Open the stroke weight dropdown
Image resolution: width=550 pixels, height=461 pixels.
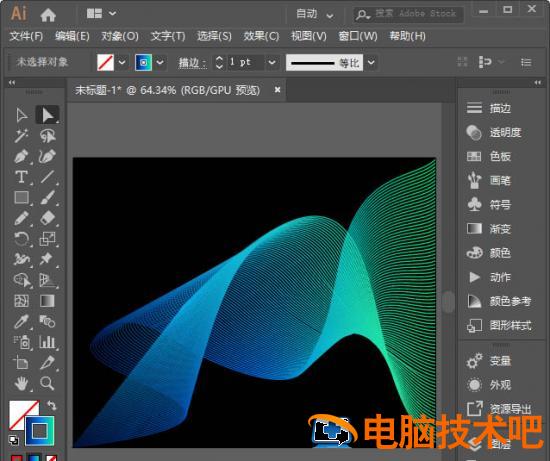272,62
